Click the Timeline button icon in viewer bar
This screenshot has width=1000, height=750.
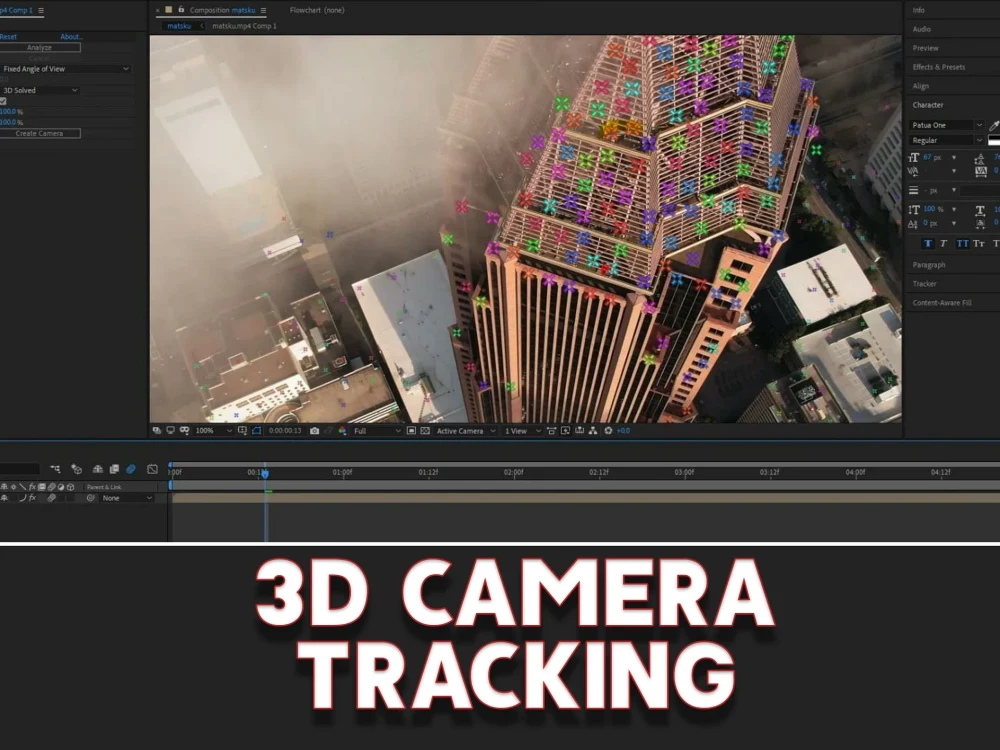[x=579, y=431]
